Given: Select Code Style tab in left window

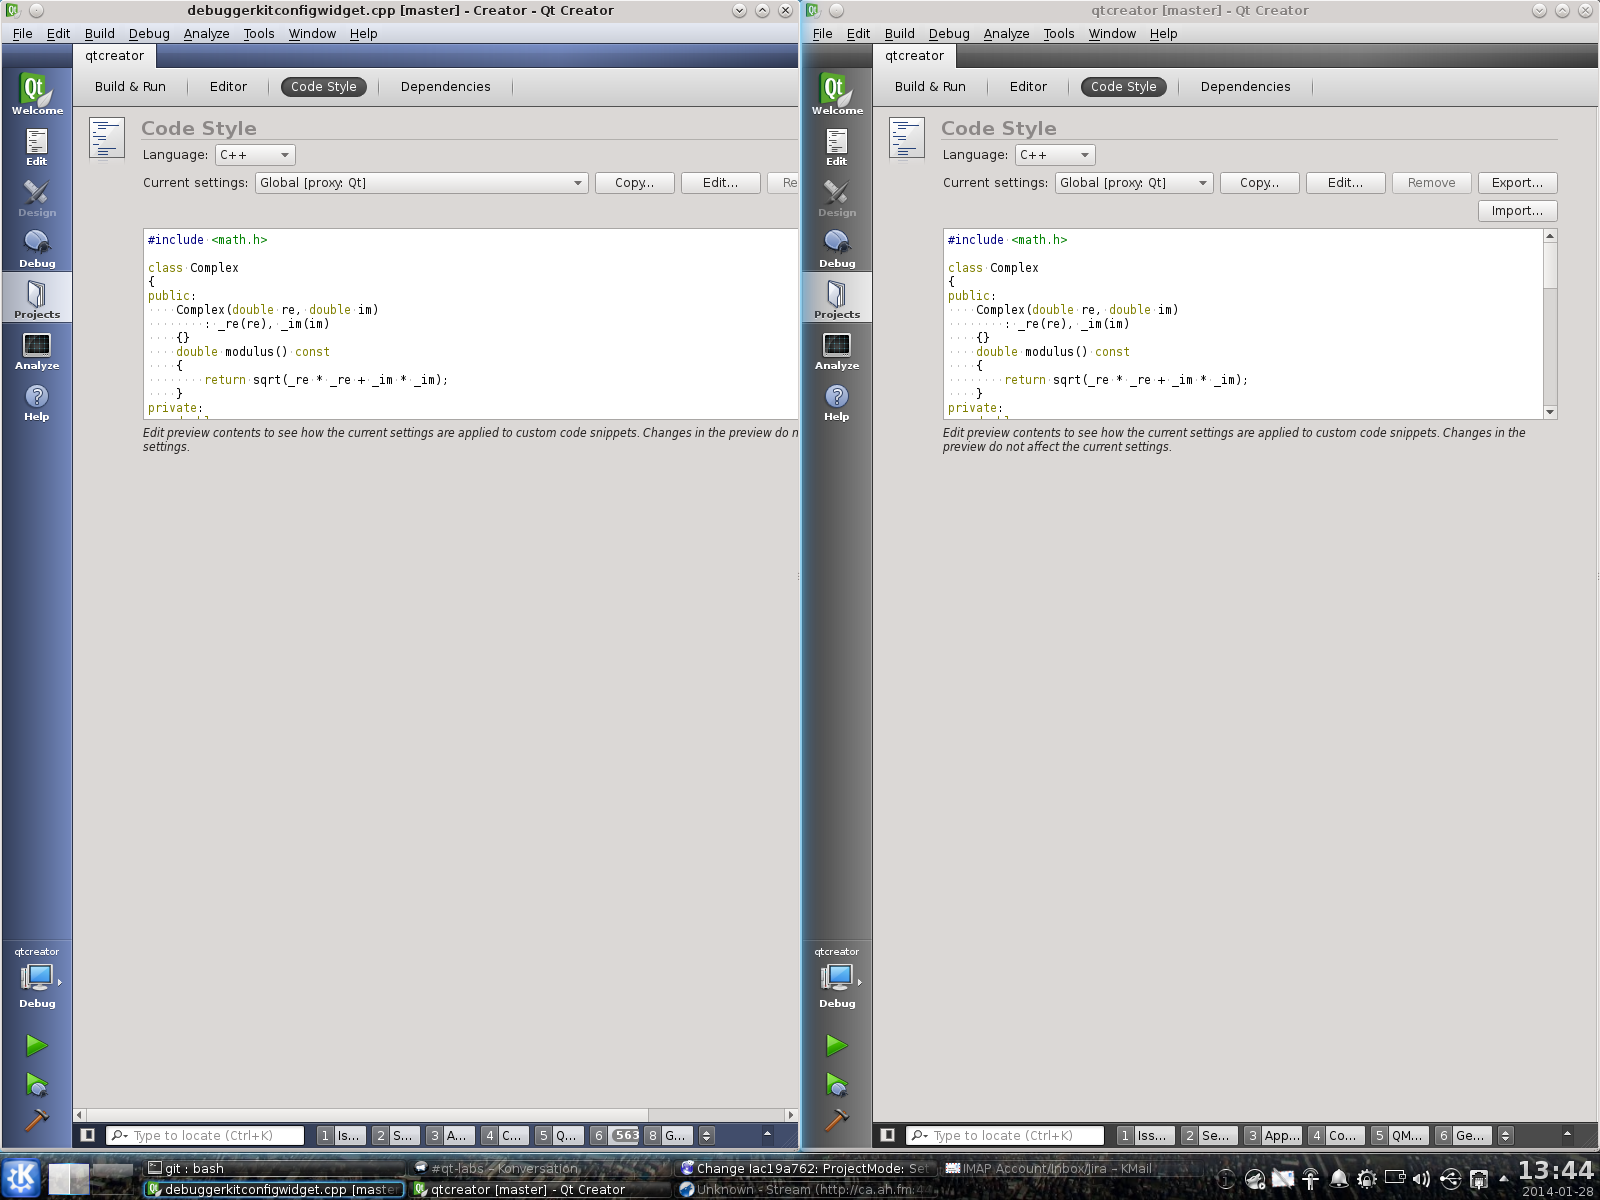Looking at the screenshot, I should [323, 87].
